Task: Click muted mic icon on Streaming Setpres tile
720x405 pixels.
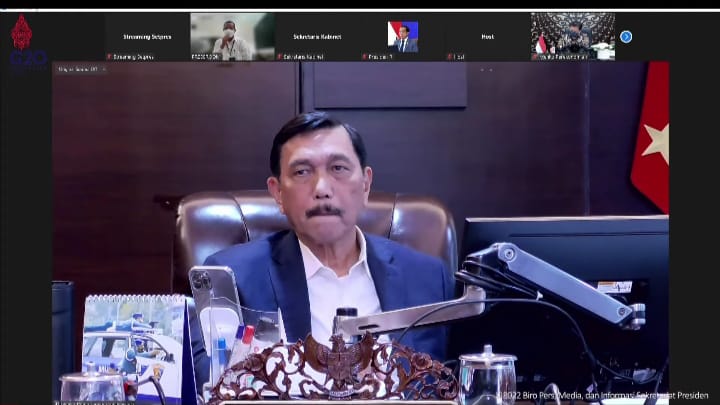Action: point(109,57)
